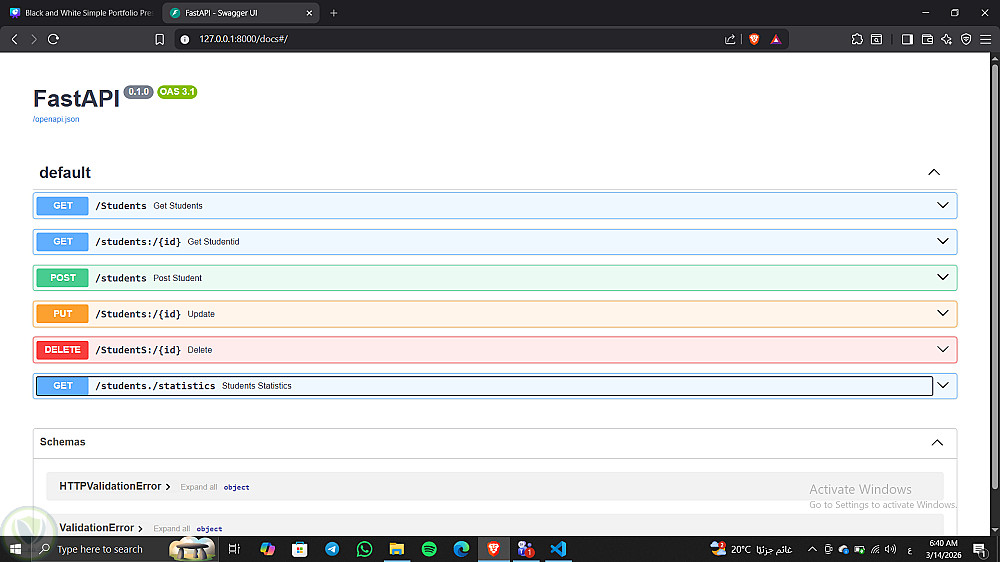Open the Brave VPN shield icon
This screenshot has height=562, width=1000.
click(966, 39)
